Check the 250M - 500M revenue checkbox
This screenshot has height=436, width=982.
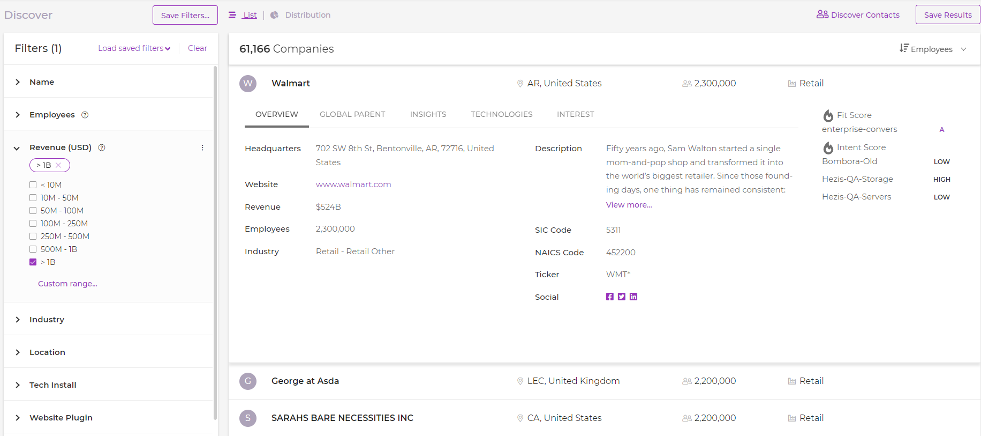(x=33, y=236)
